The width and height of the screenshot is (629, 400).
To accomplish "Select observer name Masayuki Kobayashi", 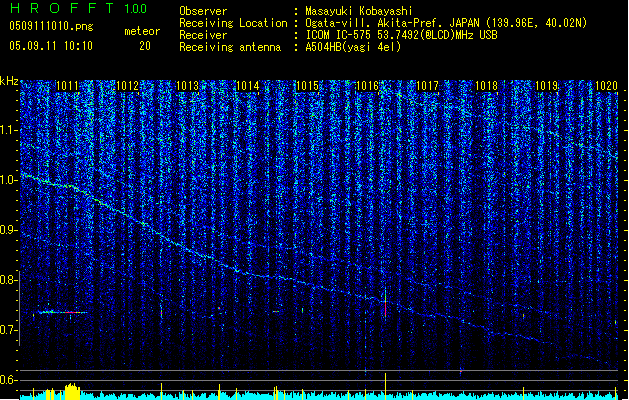I will [x=359, y=11].
